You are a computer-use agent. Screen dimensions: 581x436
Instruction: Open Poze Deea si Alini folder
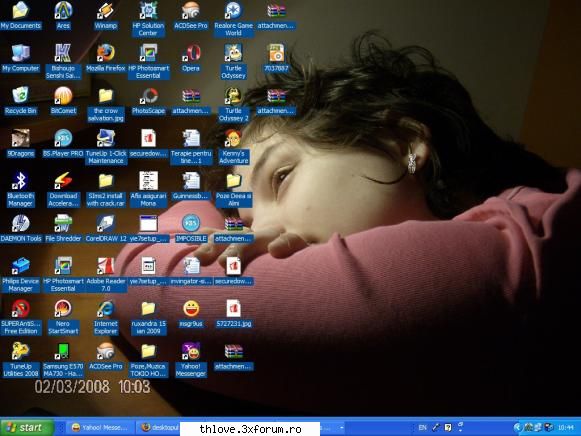pos(233,189)
